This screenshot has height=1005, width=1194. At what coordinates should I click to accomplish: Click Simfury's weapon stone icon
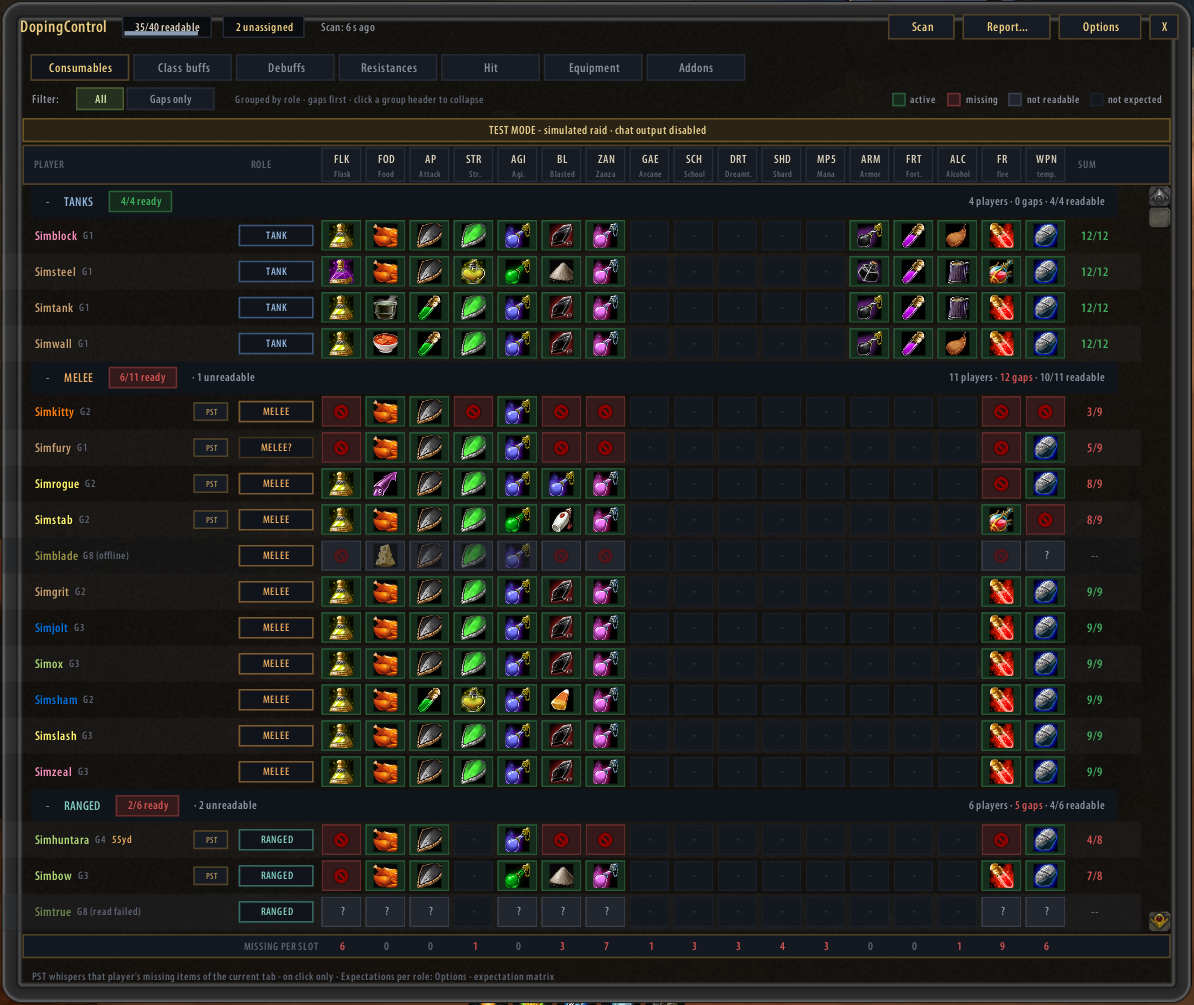[x=1046, y=448]
